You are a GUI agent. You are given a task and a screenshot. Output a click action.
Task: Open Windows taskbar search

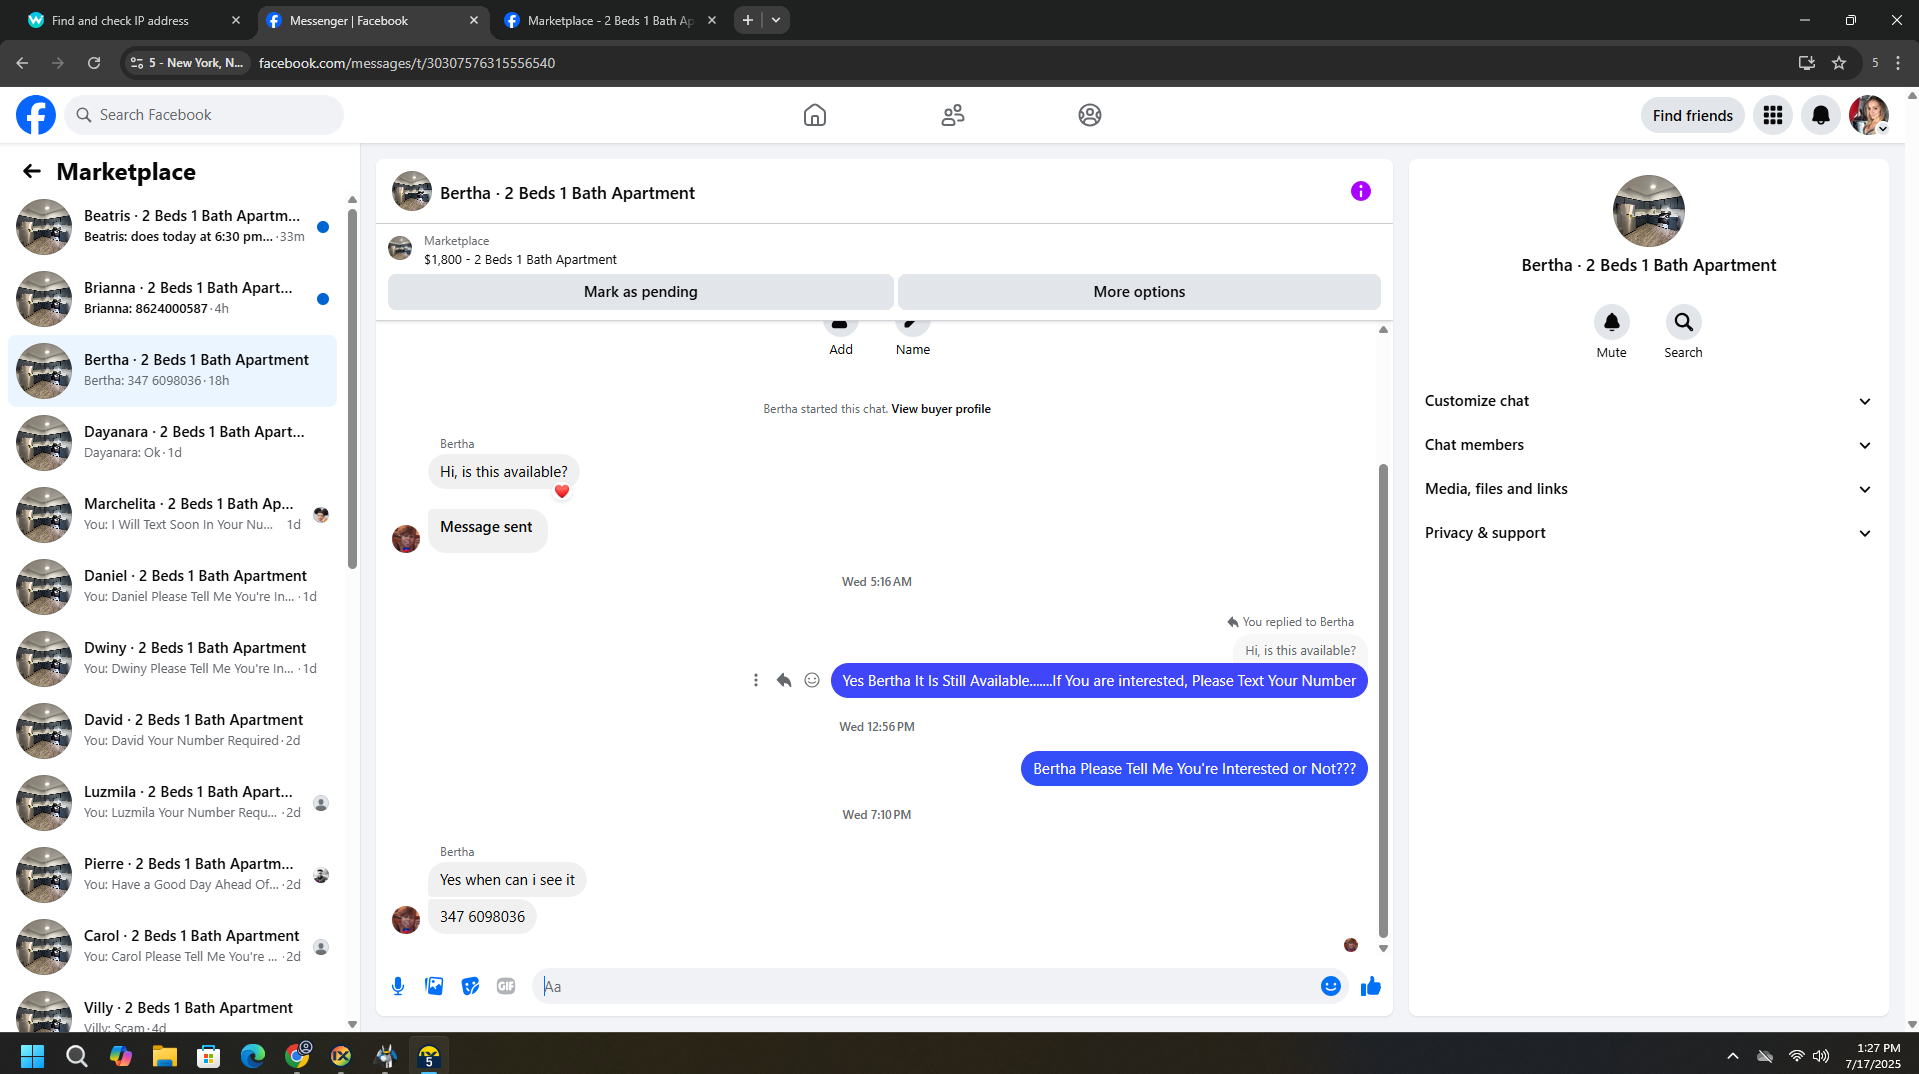77,1056
